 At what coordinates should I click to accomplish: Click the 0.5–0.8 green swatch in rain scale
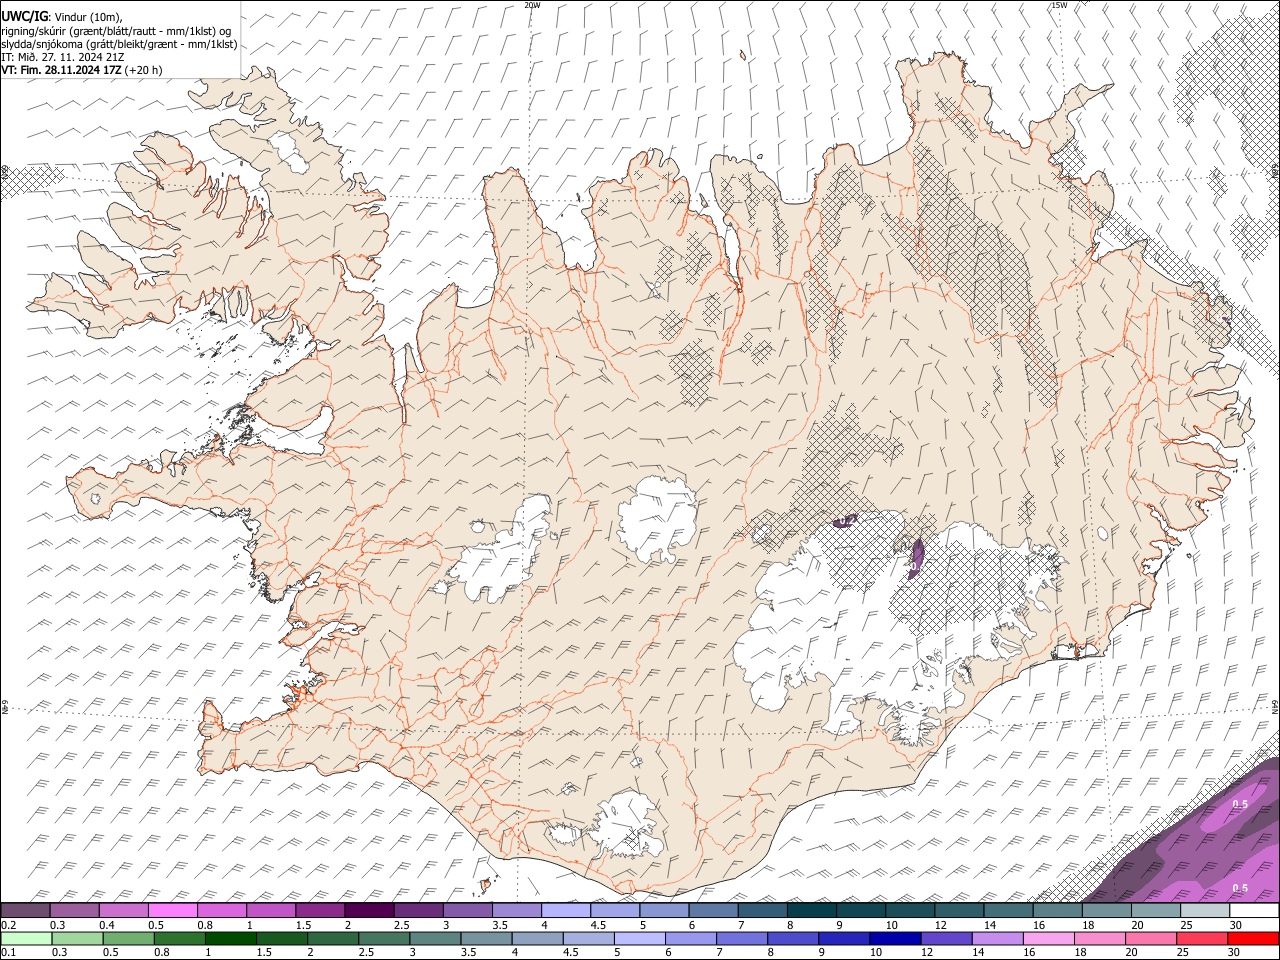click(x=128, y=938)
